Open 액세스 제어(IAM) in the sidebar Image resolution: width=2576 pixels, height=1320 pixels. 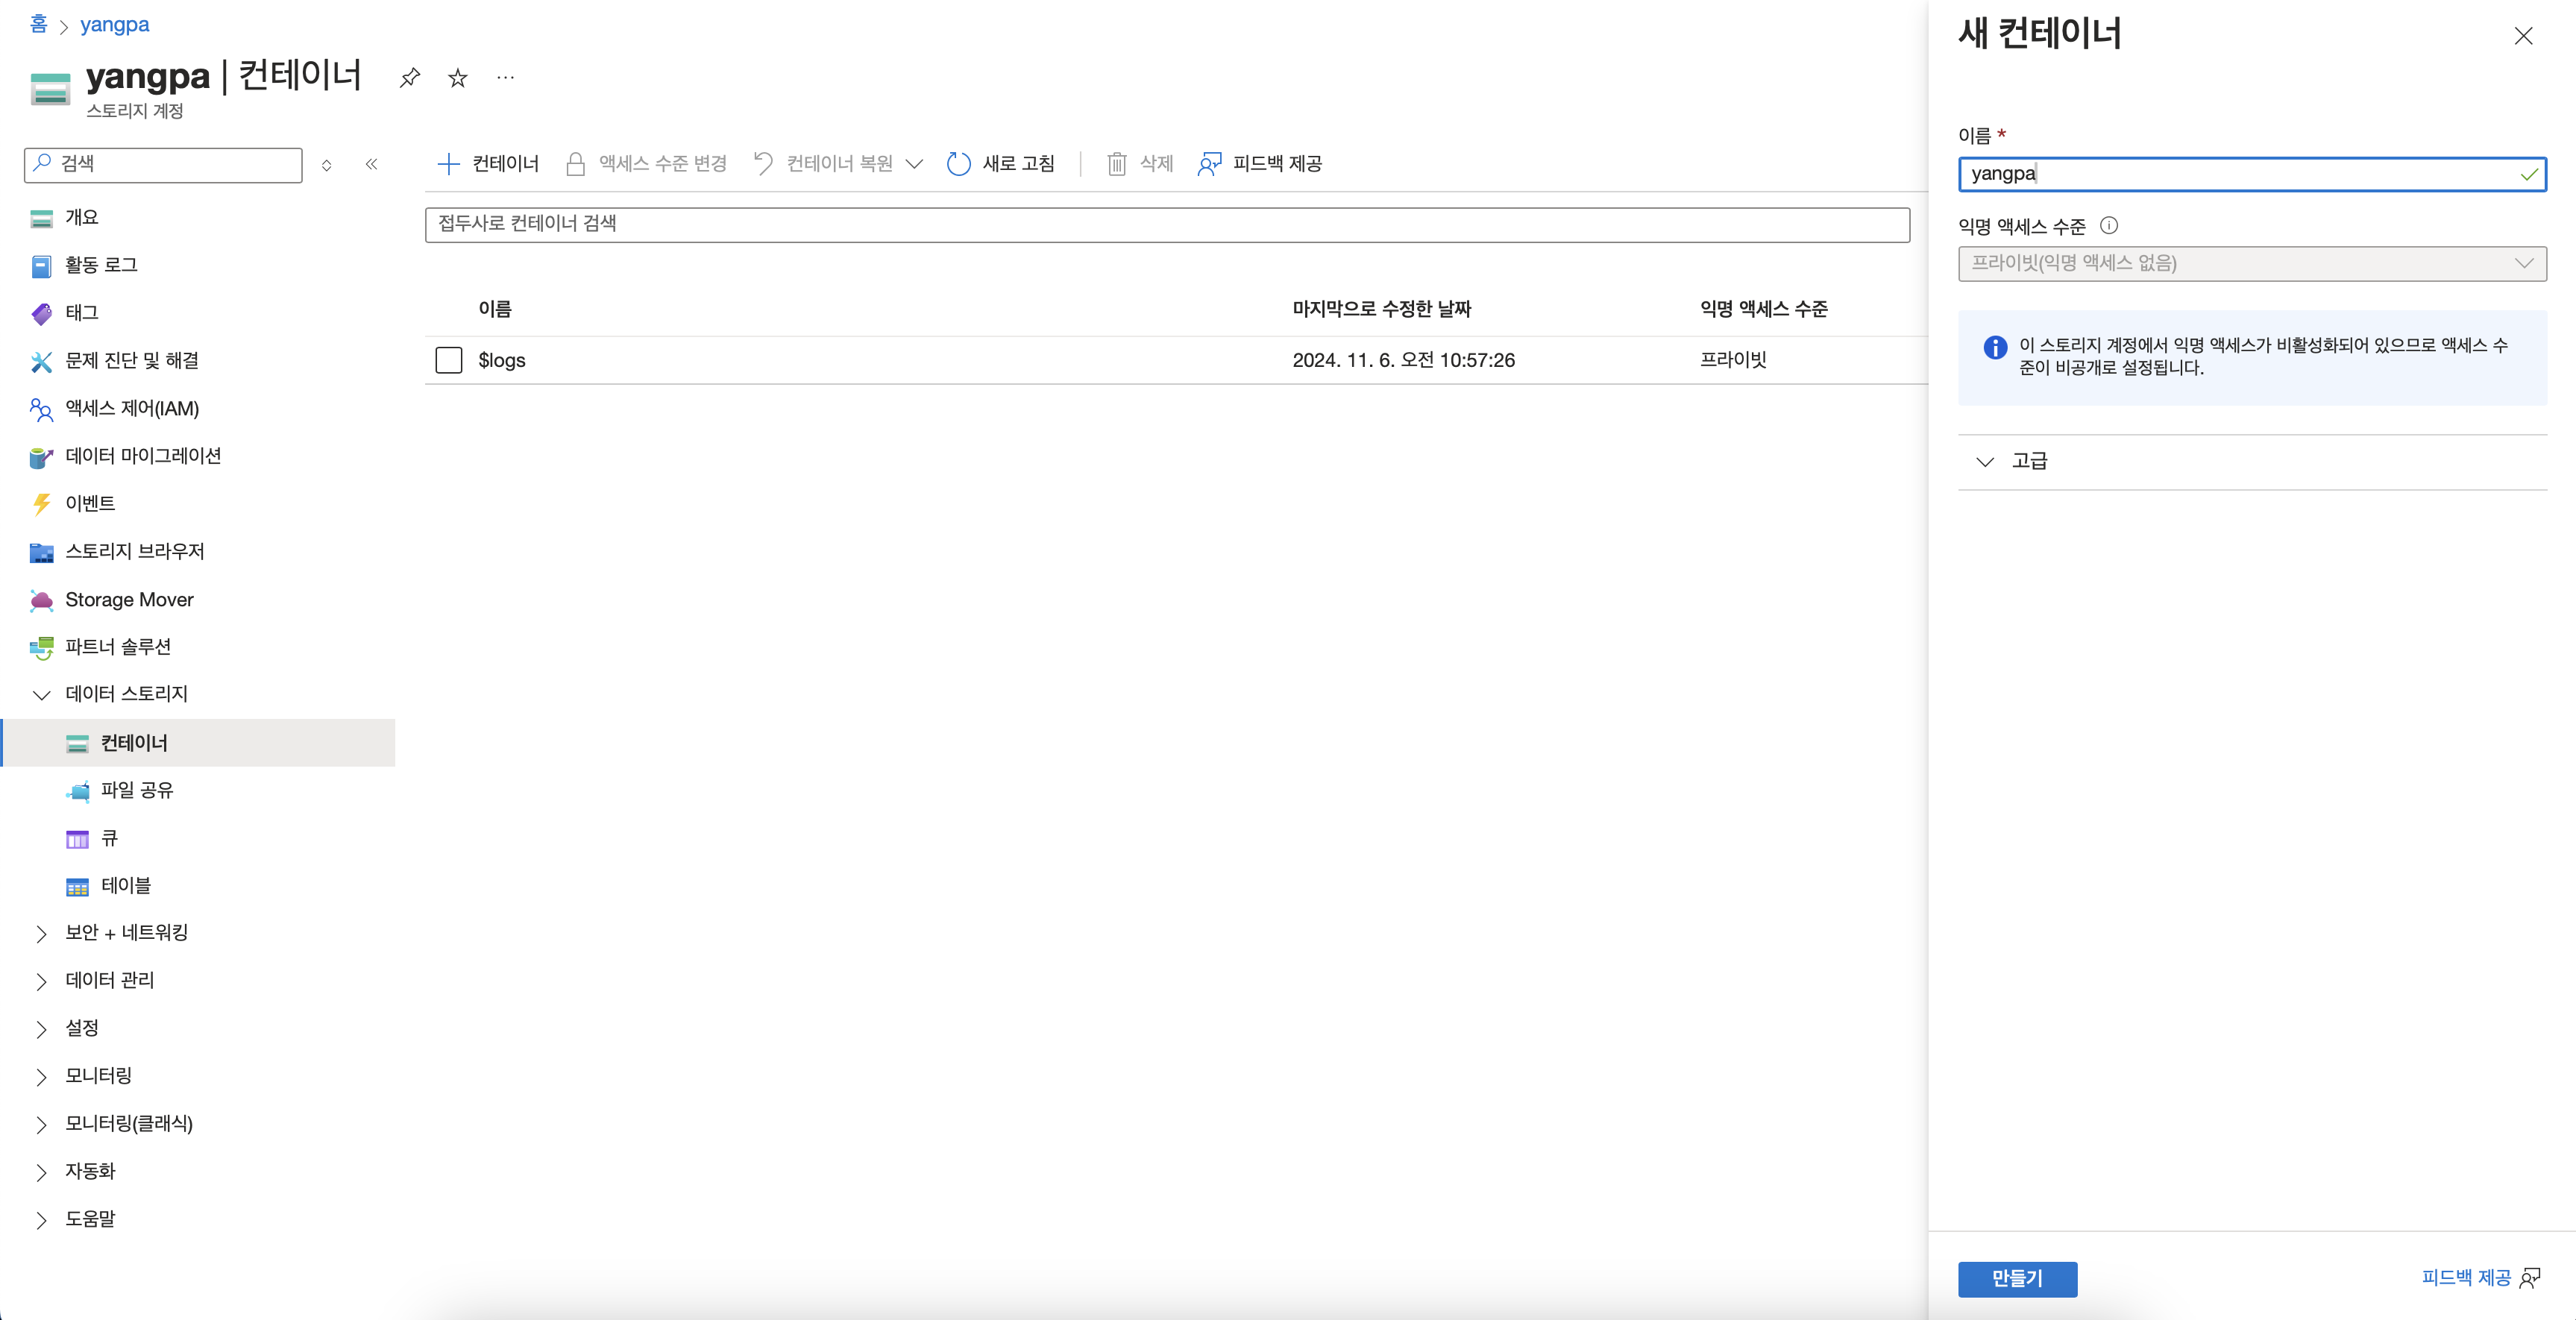(131, 408)
